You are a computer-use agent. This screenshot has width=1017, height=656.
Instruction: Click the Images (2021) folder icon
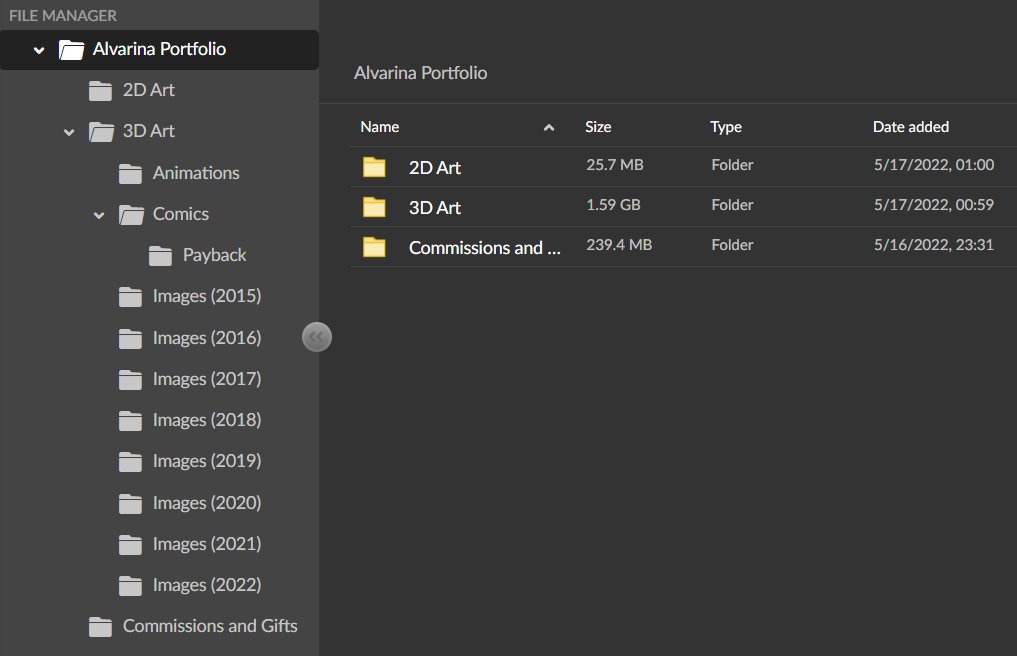(130, 544)
